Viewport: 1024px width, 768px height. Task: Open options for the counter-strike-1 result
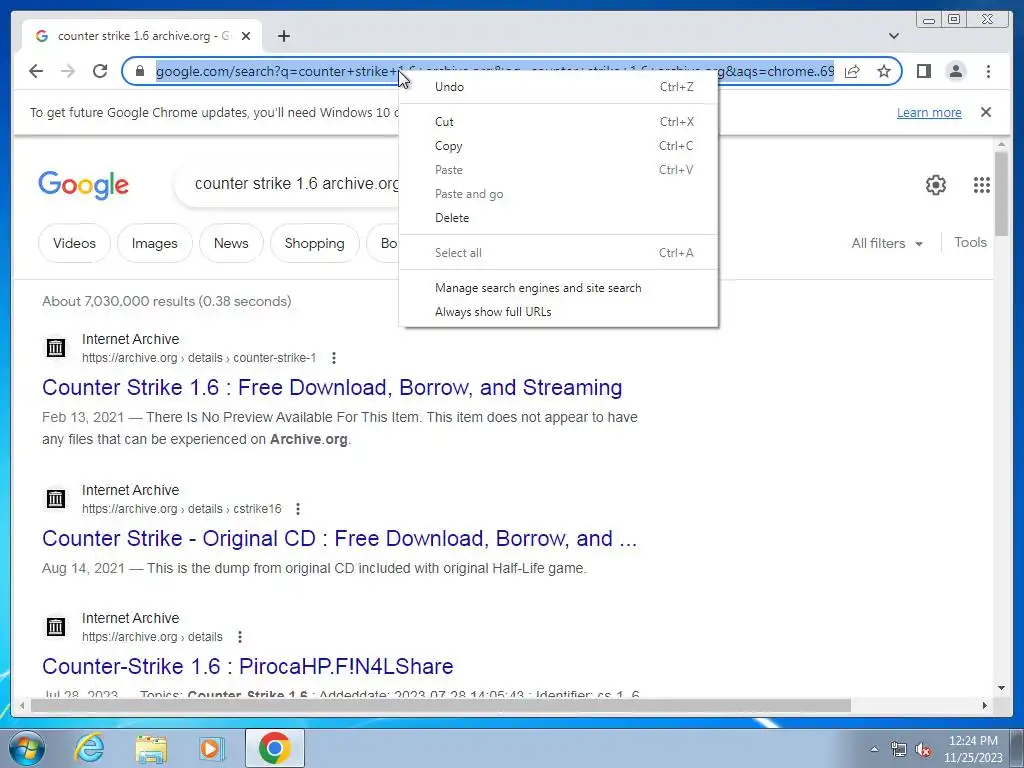pos(334,358)
